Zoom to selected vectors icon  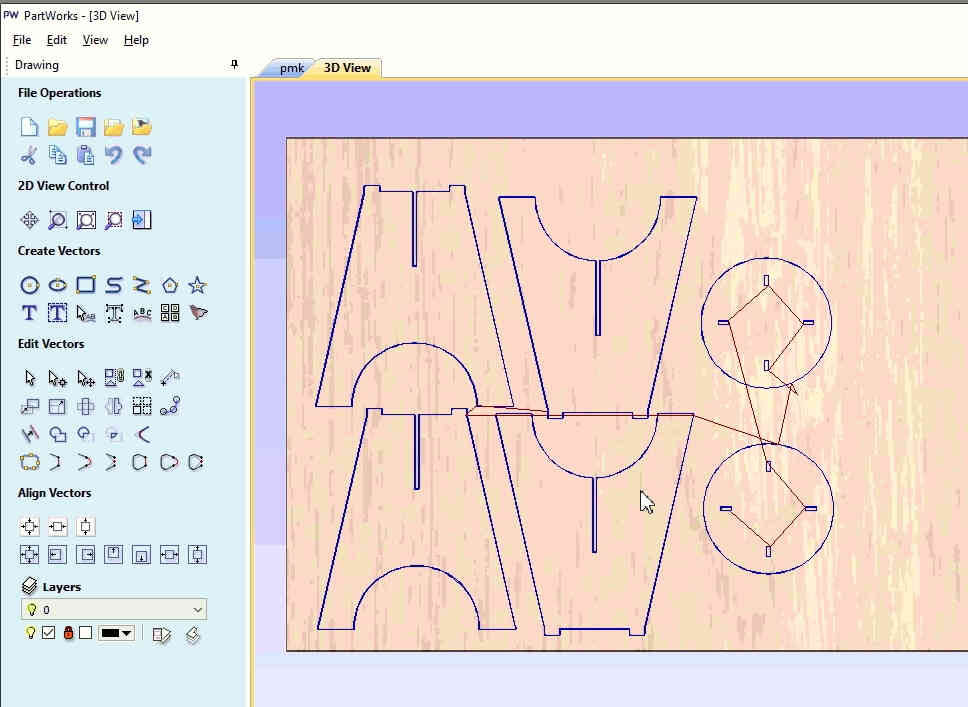click(114, 220)
